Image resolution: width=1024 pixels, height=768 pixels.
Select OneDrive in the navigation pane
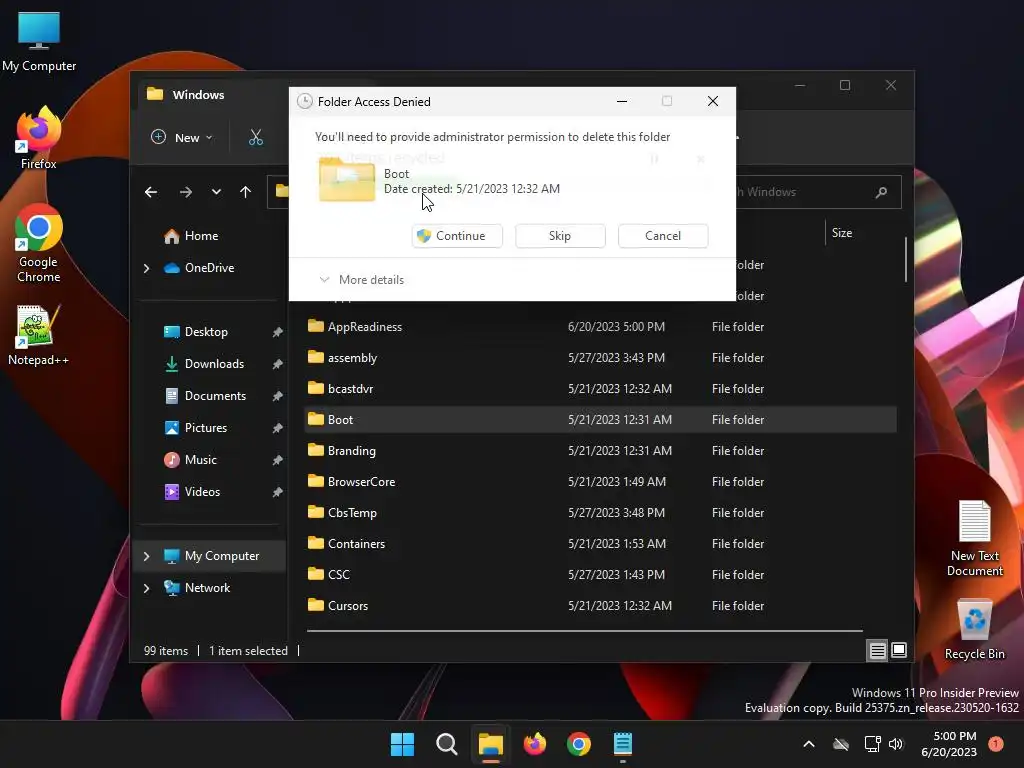(x=199, y=268)
